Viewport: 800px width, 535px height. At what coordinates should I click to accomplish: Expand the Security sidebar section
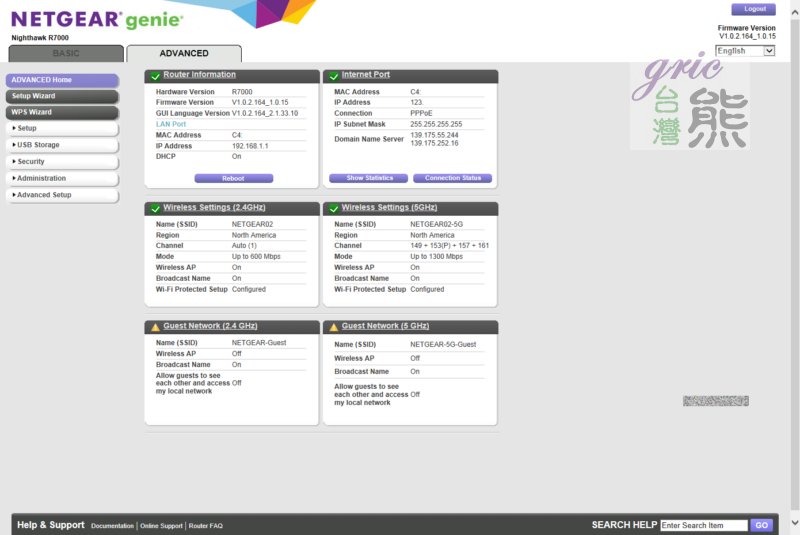tap(62, 162)
